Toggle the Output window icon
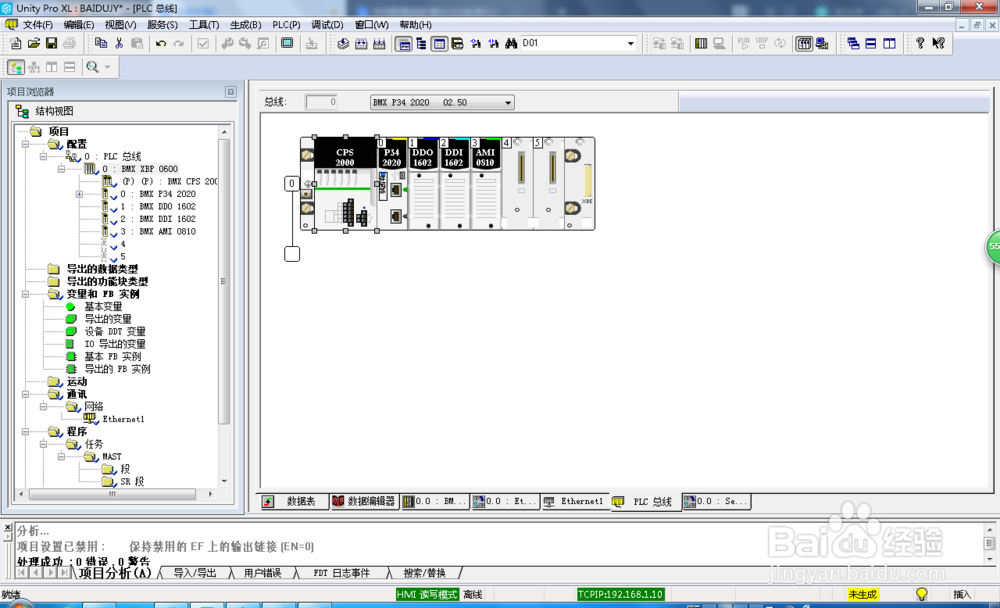 tap(439, 43)
